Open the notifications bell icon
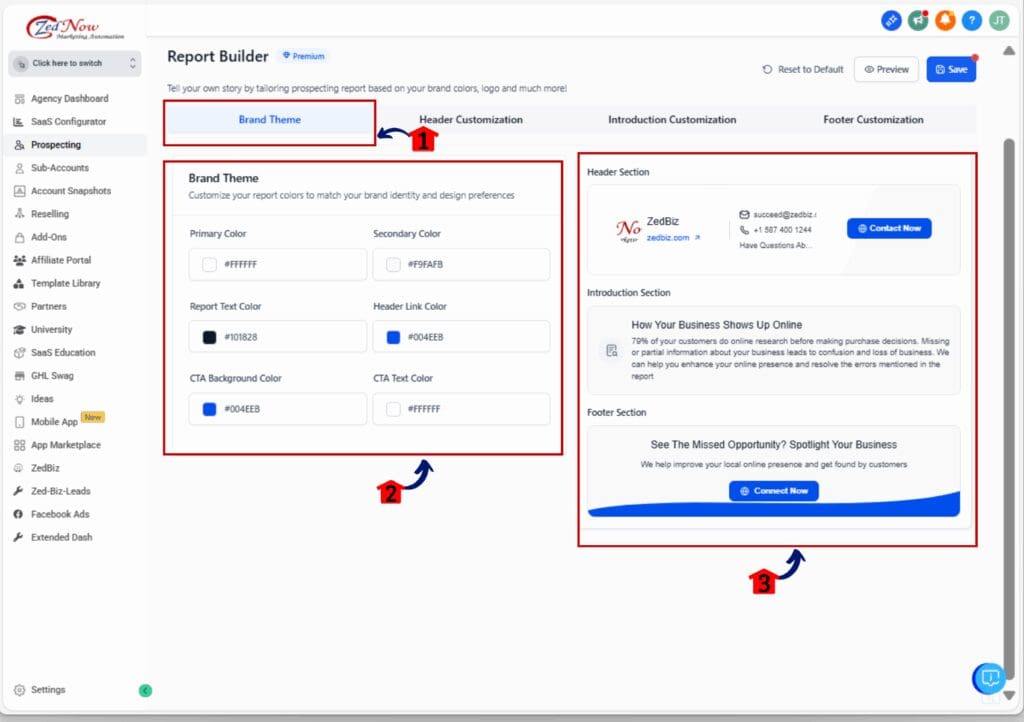 tap(945, 19)
